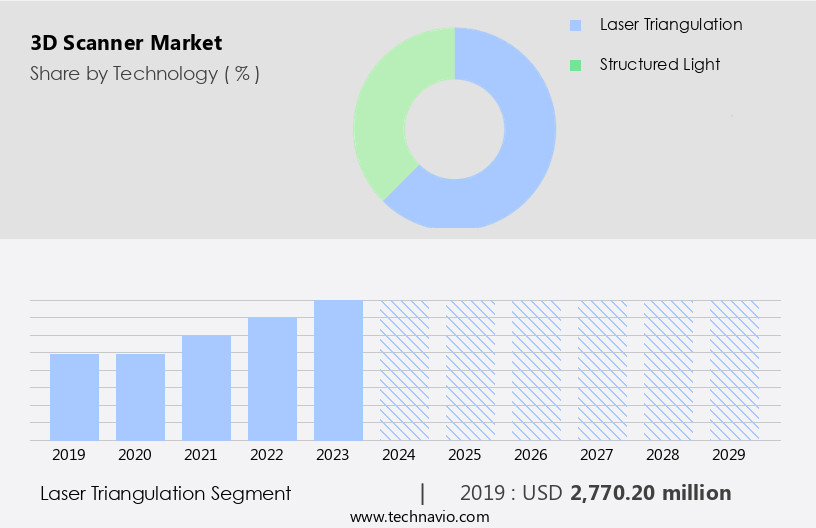Click the blue Laser Triangulation legend swatch
The width and height of the screenshot is (816, 528).
click(575, 25)
